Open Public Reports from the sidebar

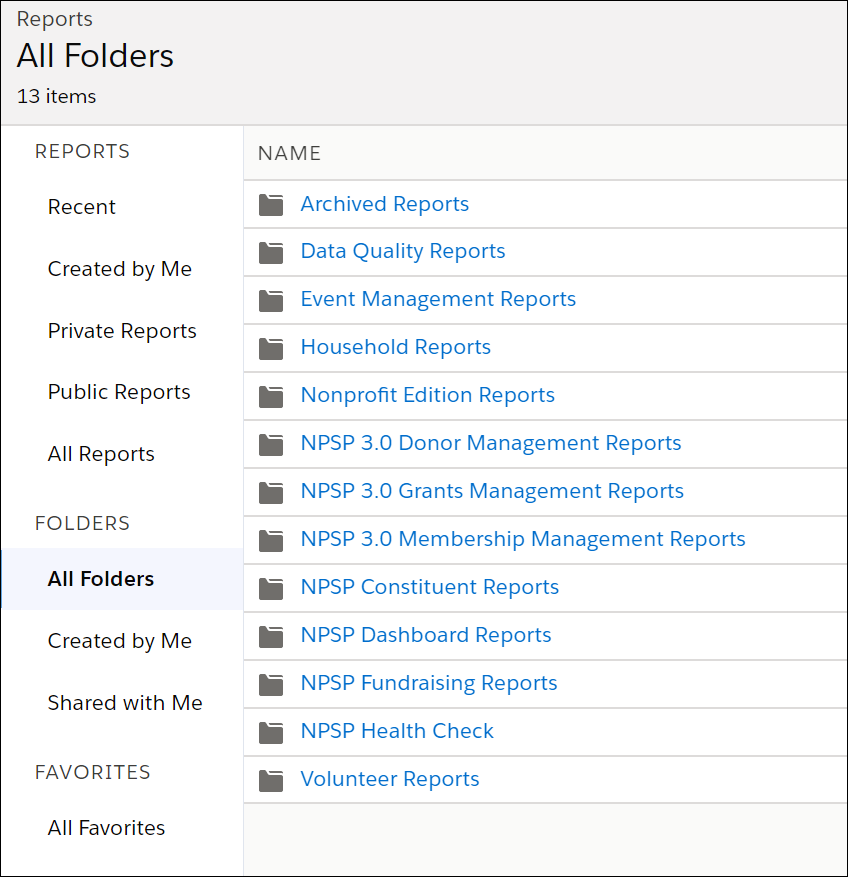click(118, 392)
